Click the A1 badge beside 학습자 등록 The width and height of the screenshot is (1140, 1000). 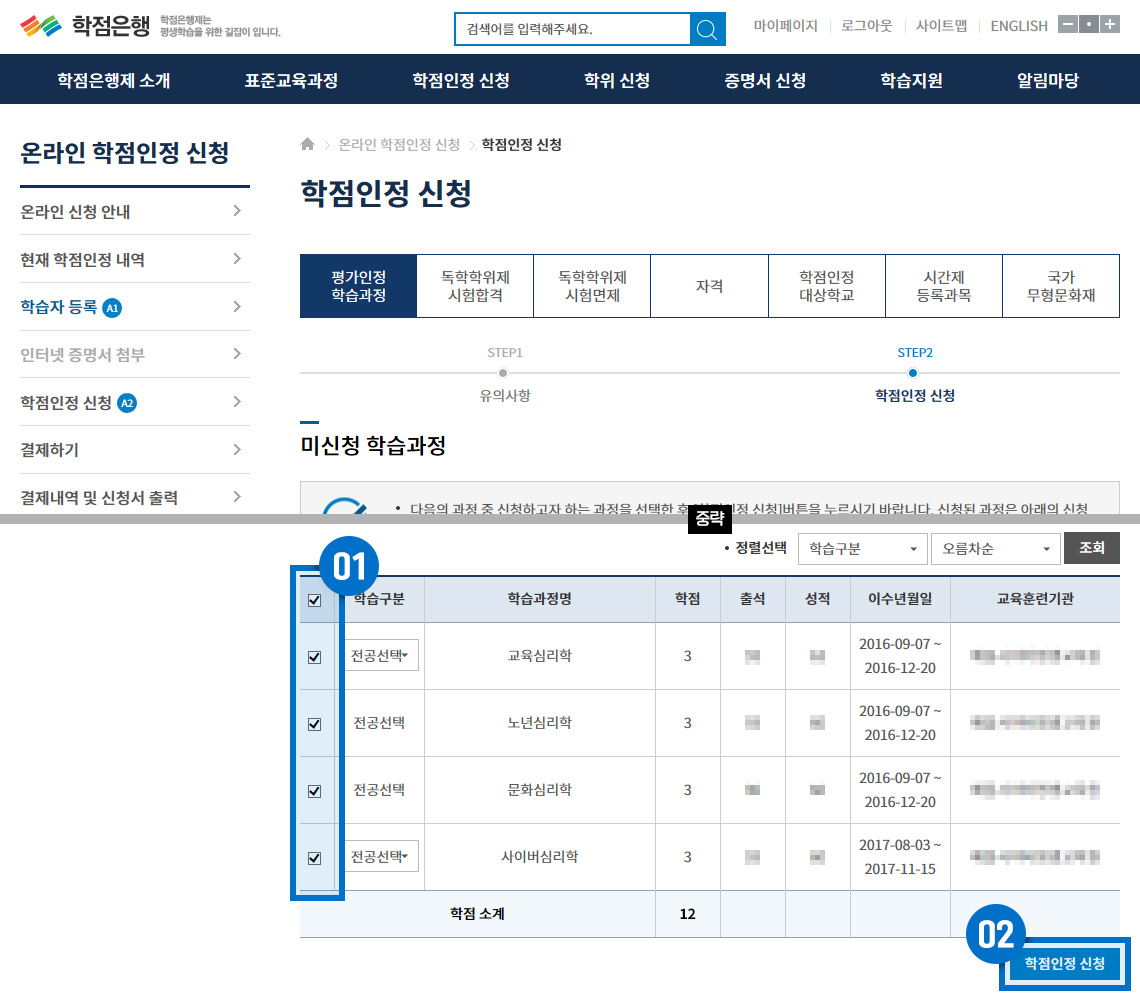[x=113, y=308]
